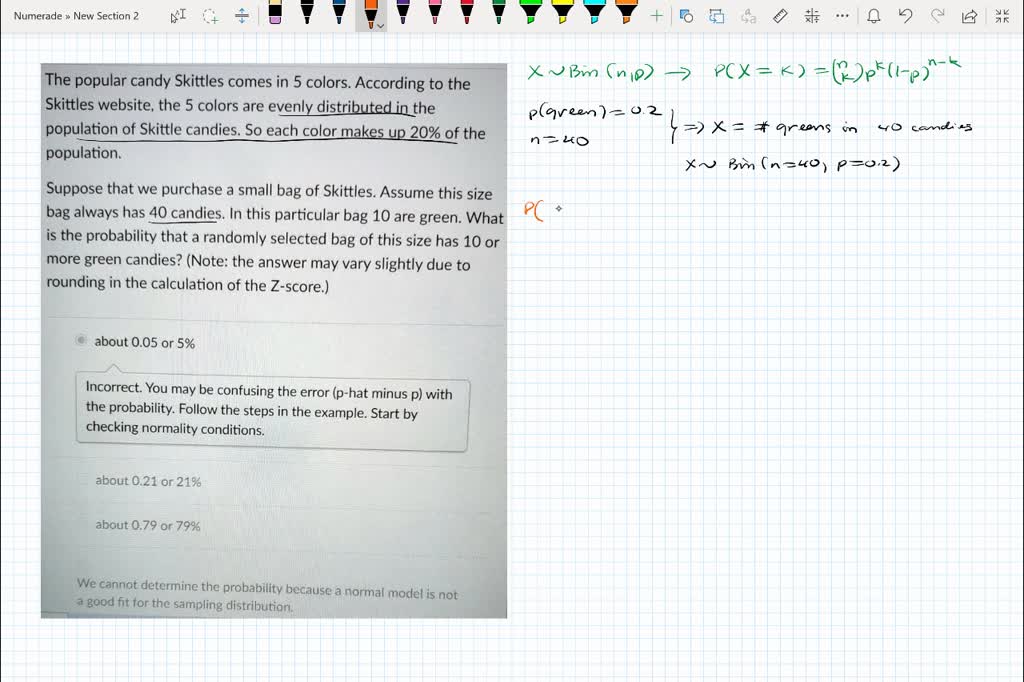Click the 'about 0.21 or 21%' answer text
1024x682 pixels.
click(148, 481)
